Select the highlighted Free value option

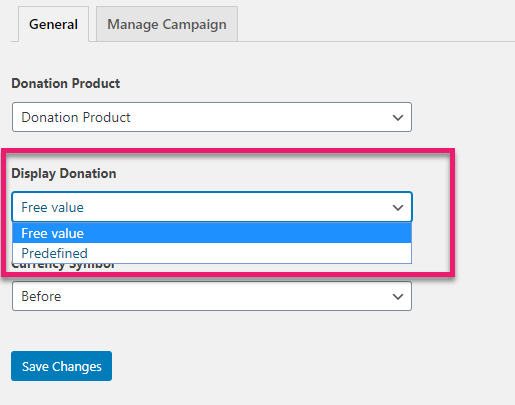(212, 233)
